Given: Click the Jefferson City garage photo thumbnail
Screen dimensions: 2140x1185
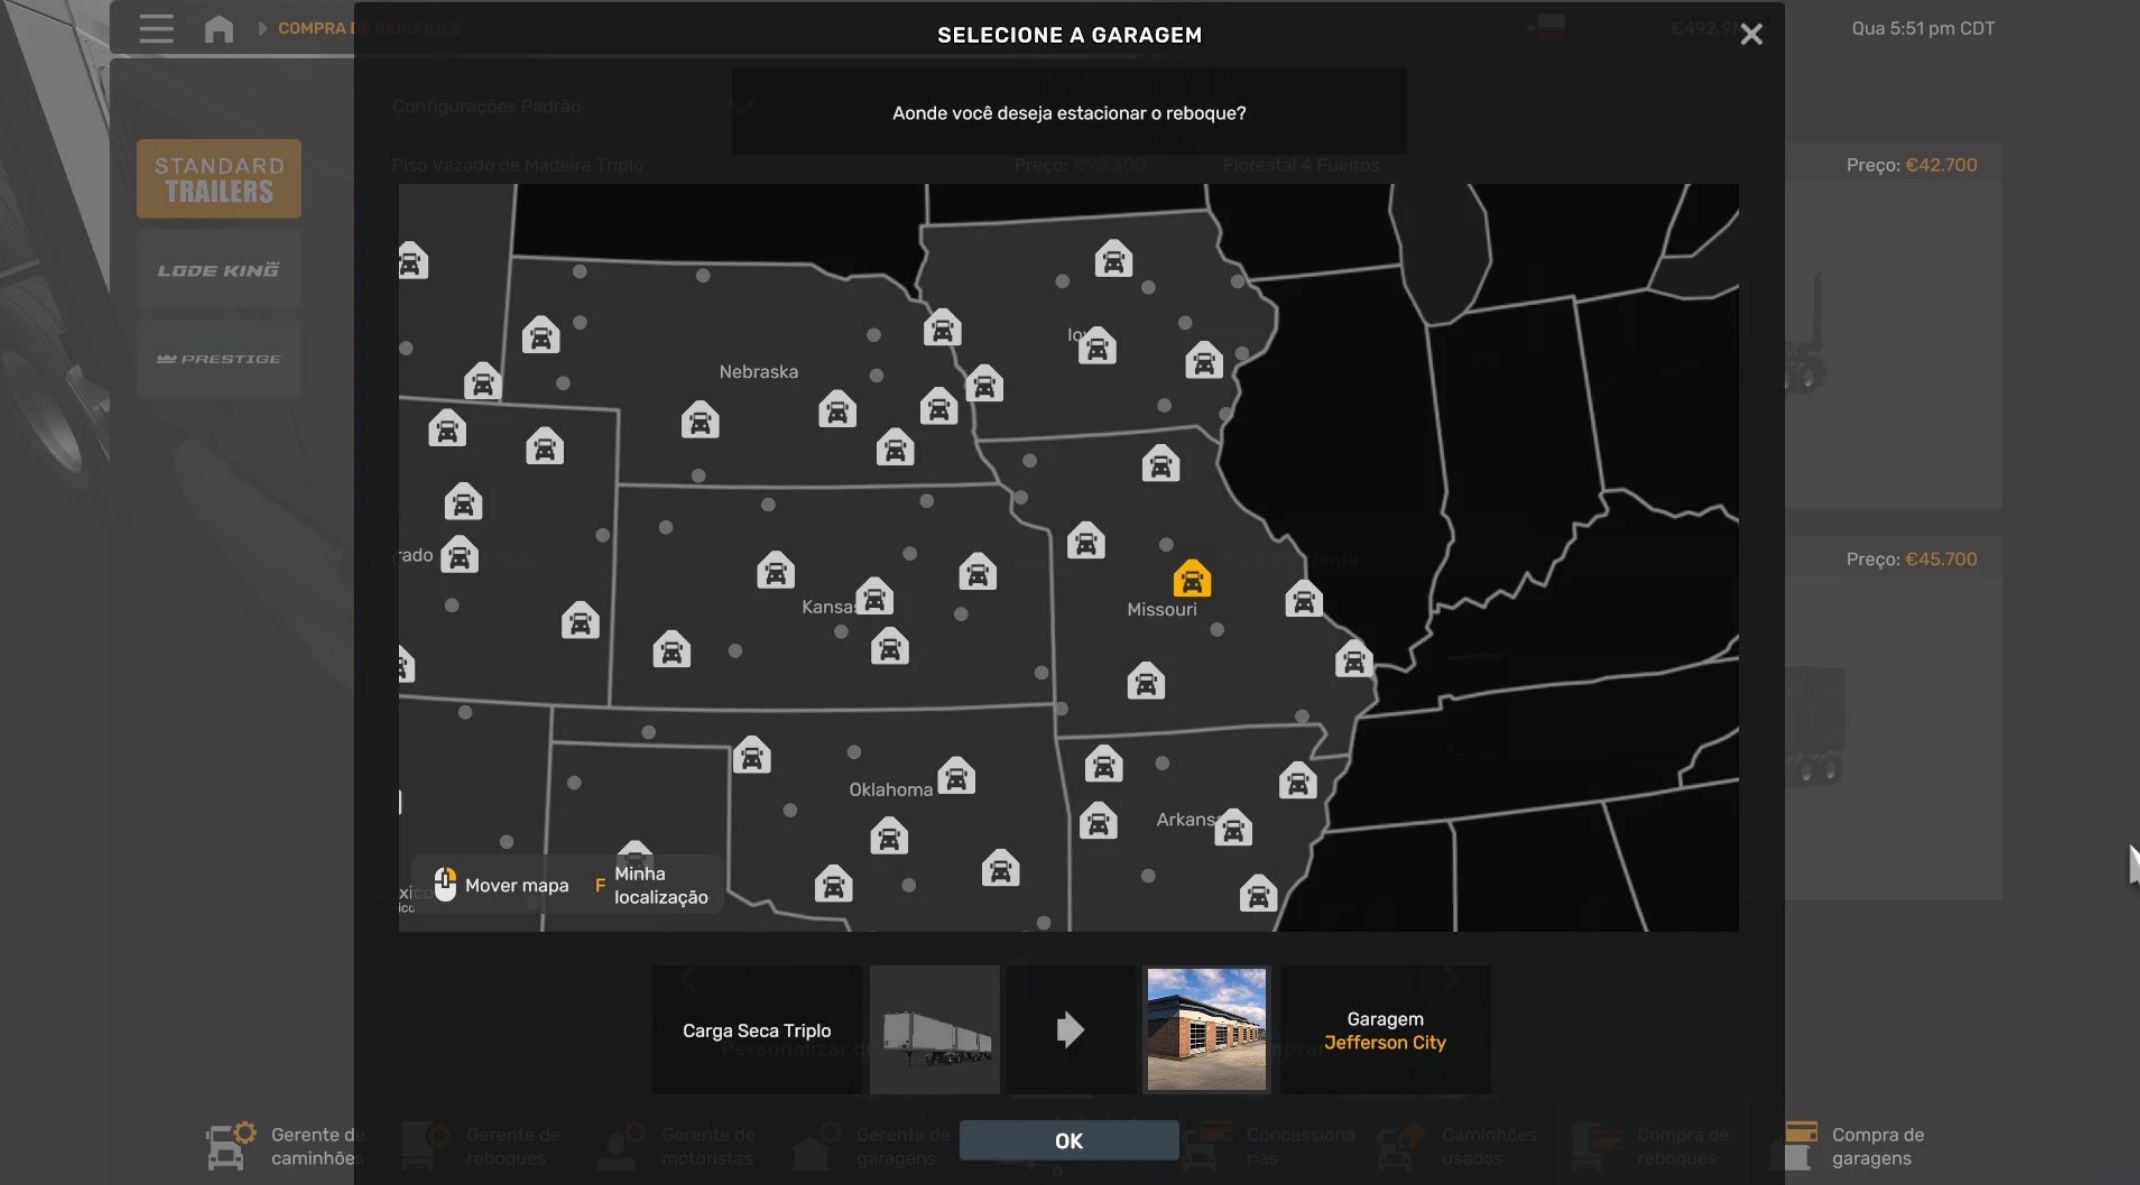Looking at the screenshot, I should 1206,1029.
